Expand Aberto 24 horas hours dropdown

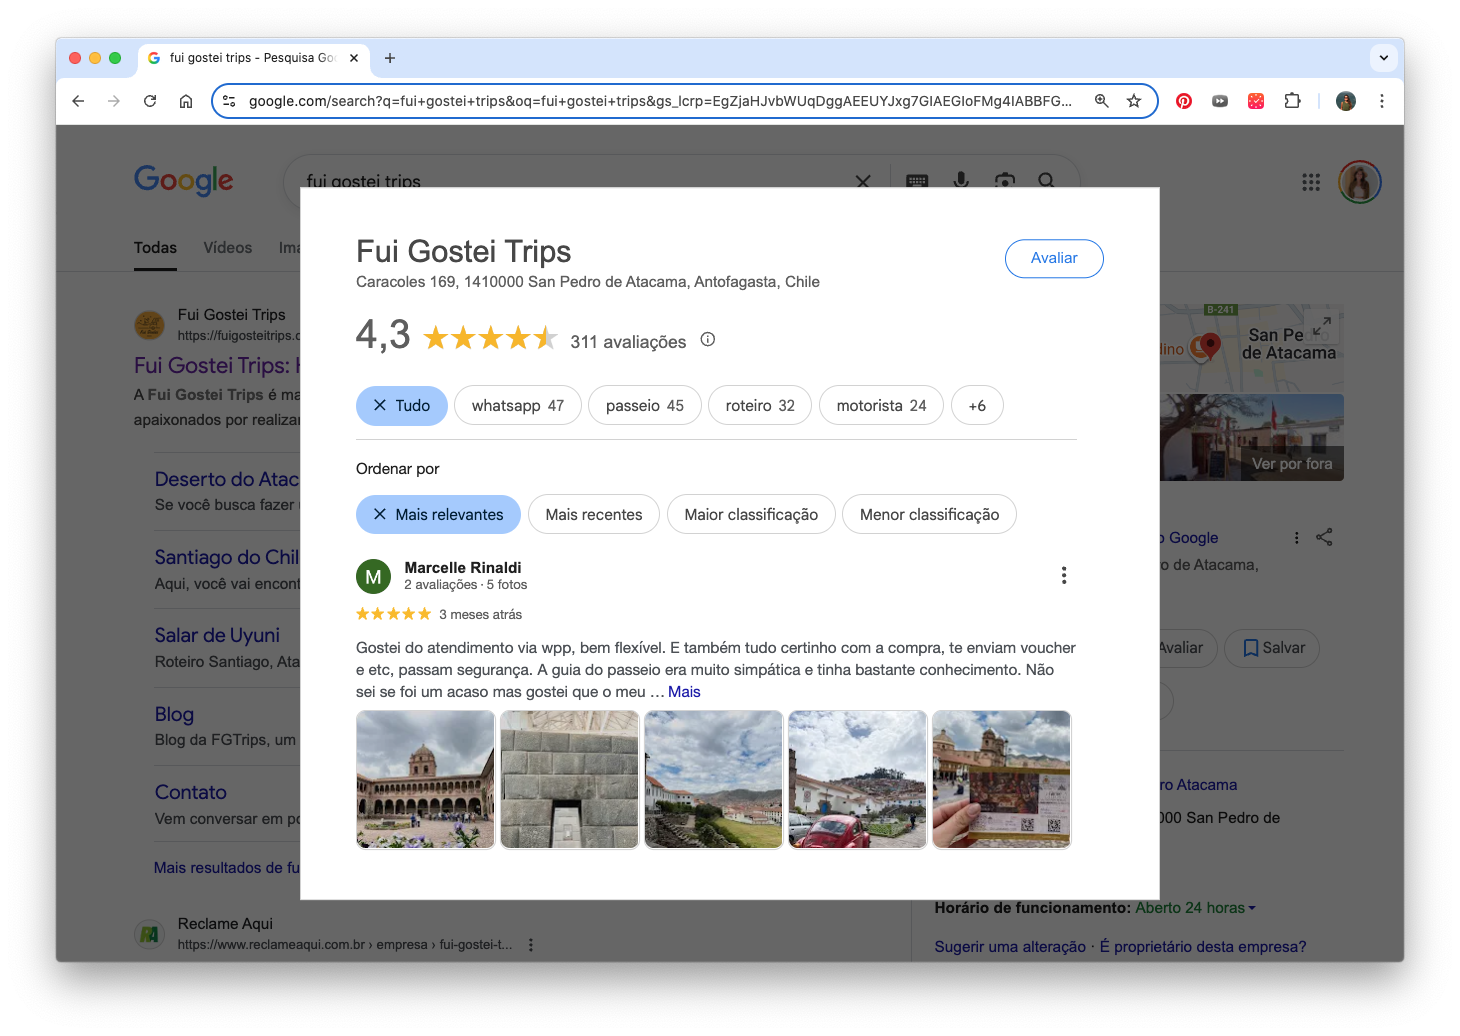point(1195,908)
